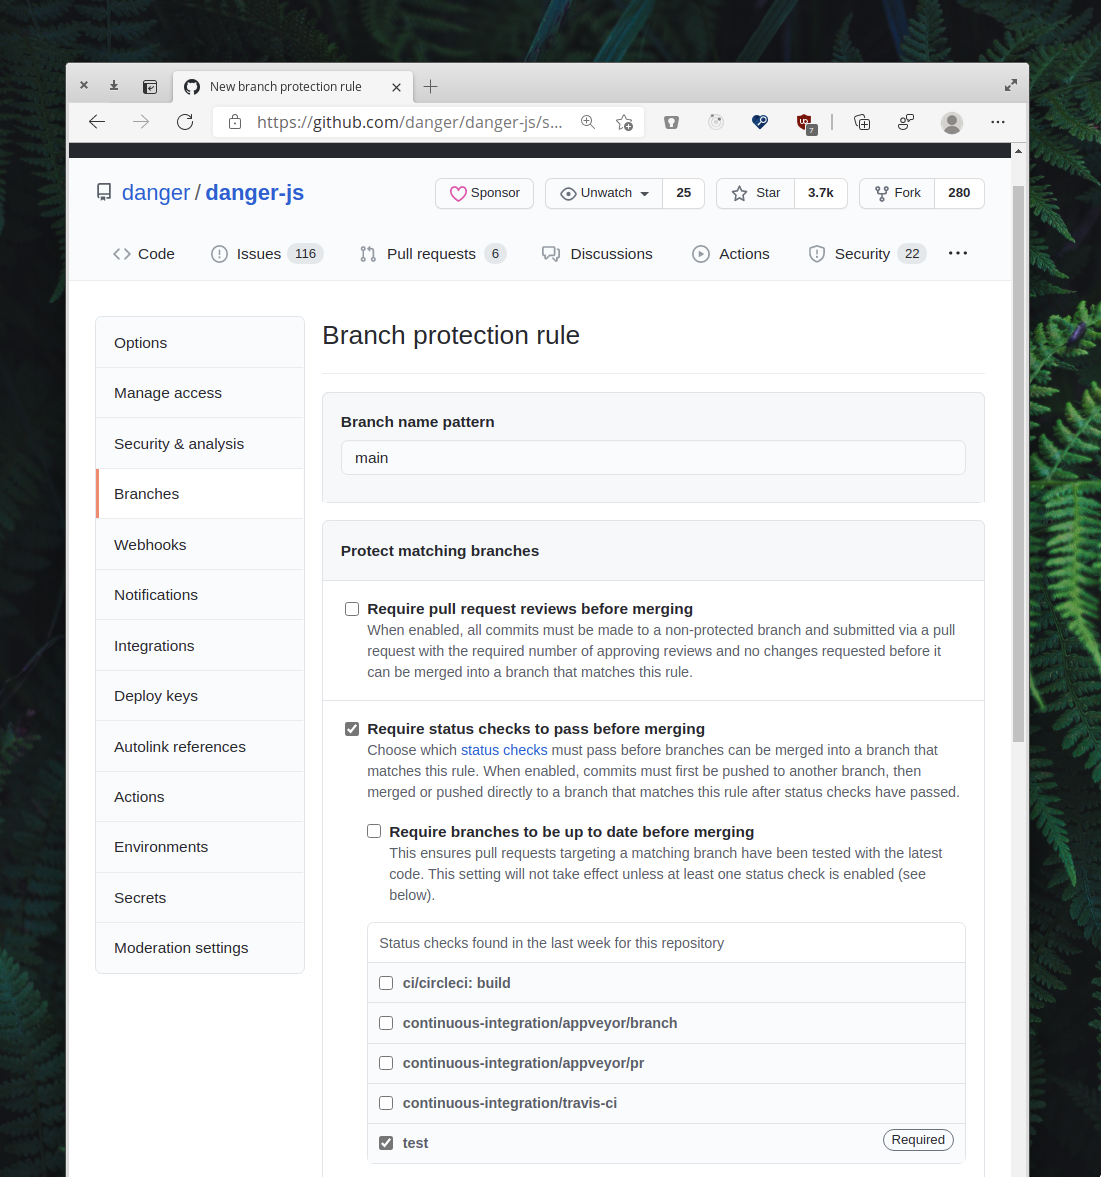Open Webhooks in settings sidebar
Viewport: 1101px width, 1177px height.
(x=150, y=545)
